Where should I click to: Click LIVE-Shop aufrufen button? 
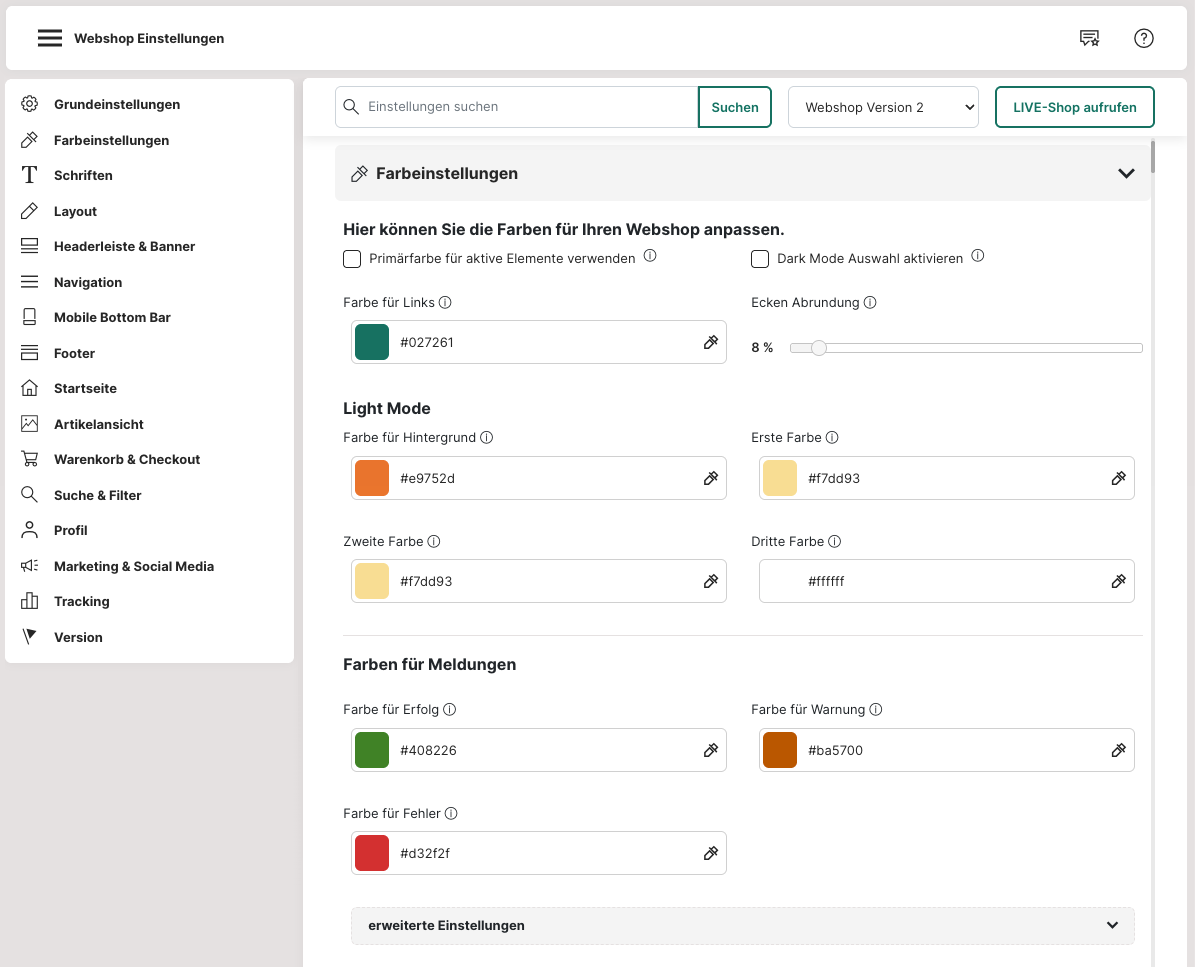click(x=1074, y=107)
